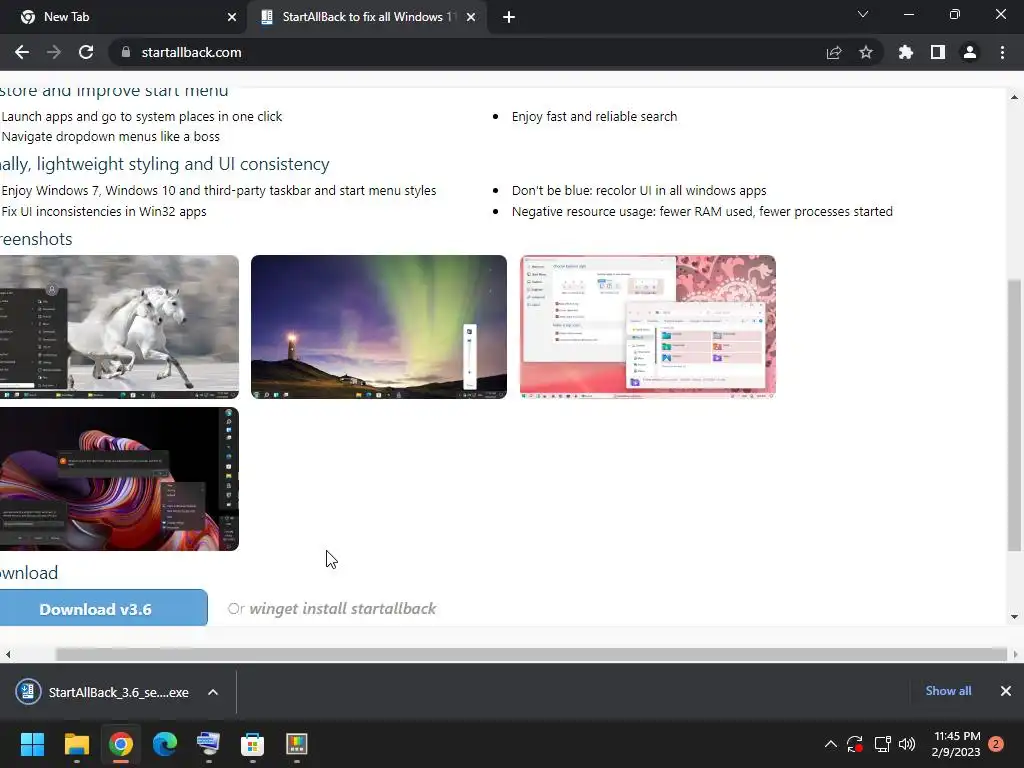Screen dimensions: 1024x768
Task: Click the winget install startallback text
Action: 343,609
